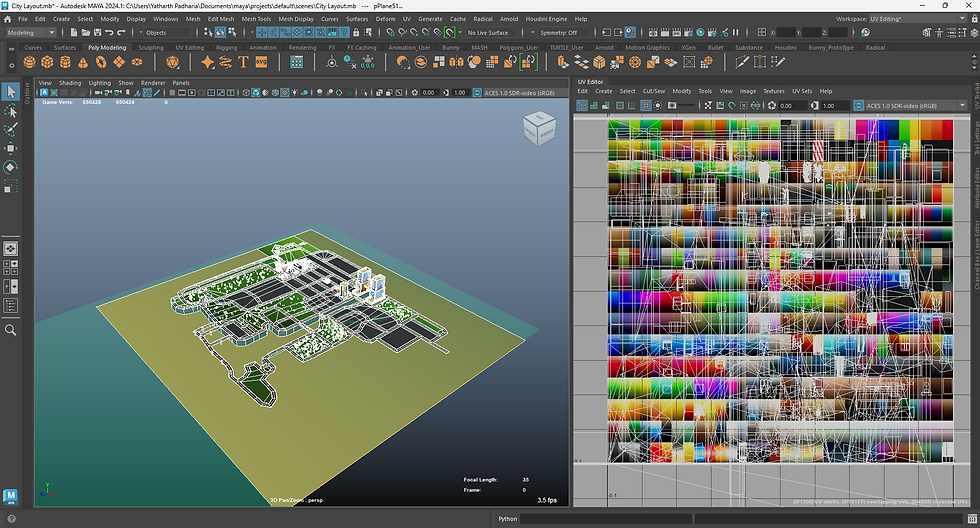
Task: Activate the Select tool arrow
Action: [11, 92]
